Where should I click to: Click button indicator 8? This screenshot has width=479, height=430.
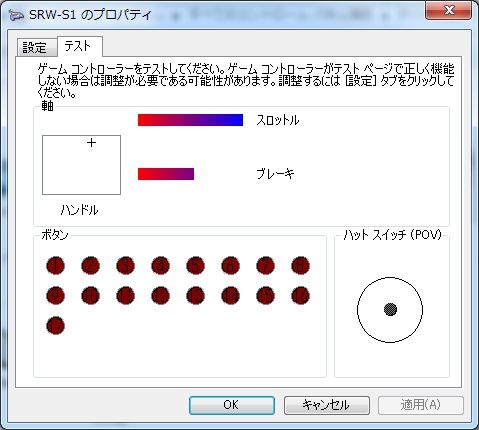(x=300, y=266)
